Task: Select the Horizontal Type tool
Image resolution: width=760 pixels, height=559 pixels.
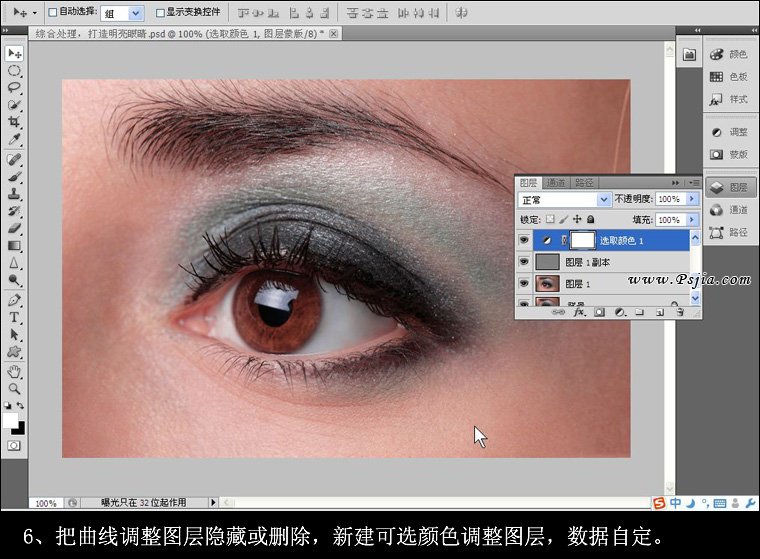Action: click(x=15, y=317)
